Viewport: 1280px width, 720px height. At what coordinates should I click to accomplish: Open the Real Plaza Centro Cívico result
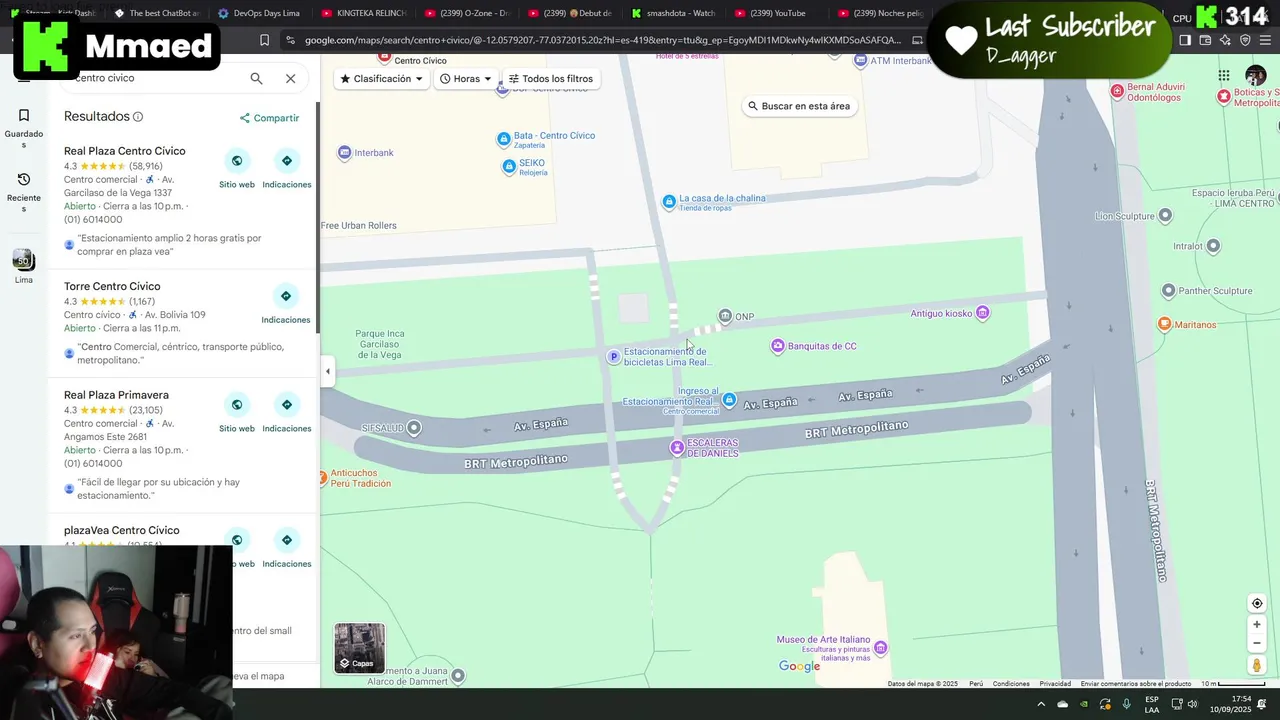click(x=124, y=151)
